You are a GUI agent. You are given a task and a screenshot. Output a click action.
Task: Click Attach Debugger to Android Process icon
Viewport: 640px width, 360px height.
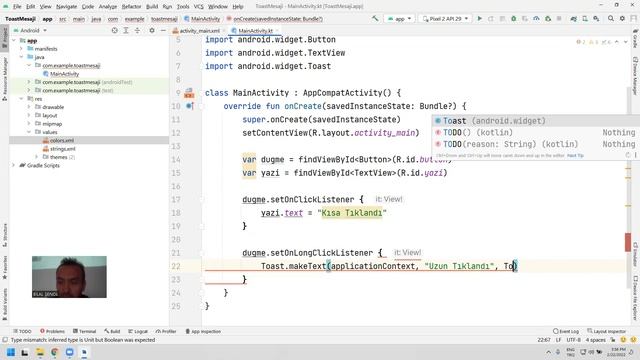[x=548, y=19]
